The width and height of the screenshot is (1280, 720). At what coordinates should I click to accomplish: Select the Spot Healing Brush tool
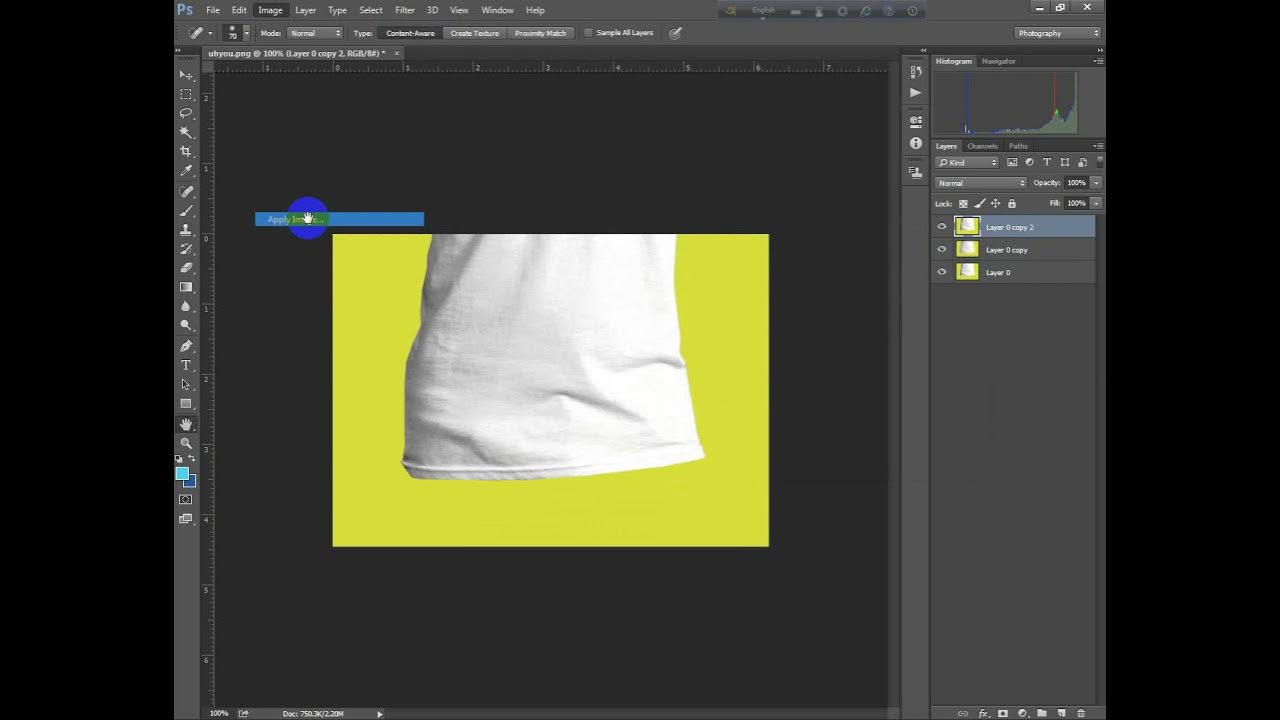click(186, 191)
